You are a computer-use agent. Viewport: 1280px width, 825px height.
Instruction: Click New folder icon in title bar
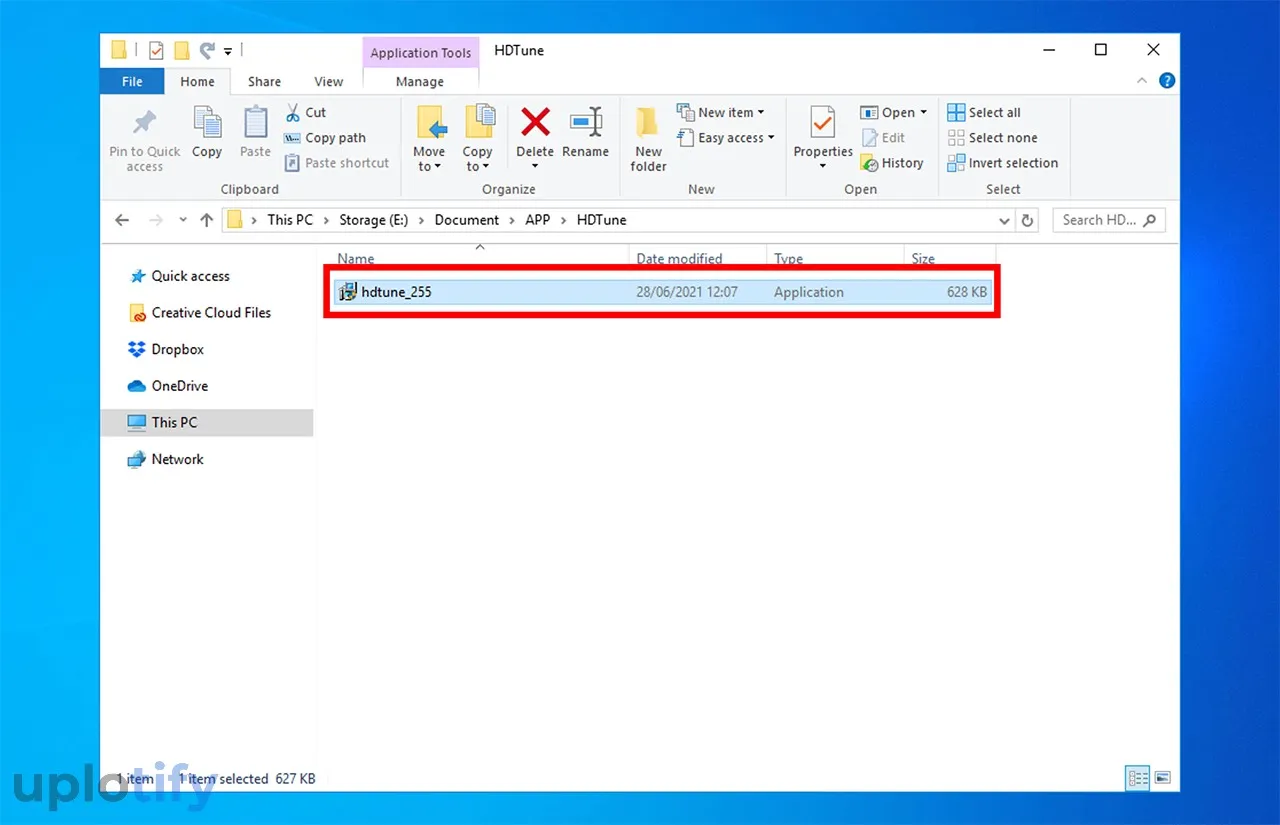click(x=182, y=50)
